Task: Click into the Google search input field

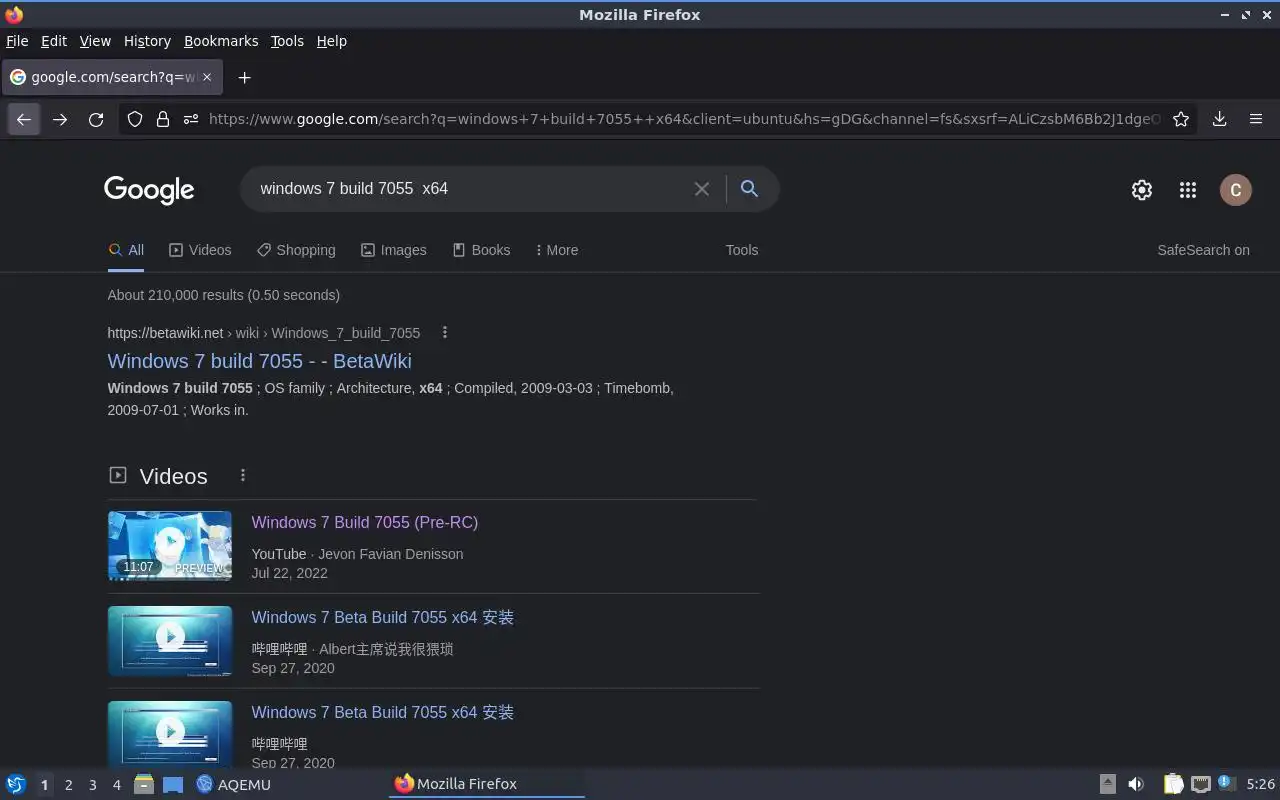Action: (470, 189)
